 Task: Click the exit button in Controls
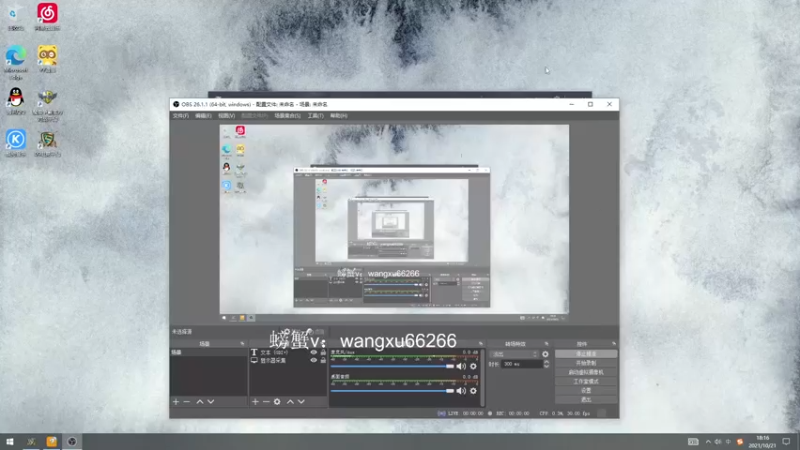pos(586,399)
